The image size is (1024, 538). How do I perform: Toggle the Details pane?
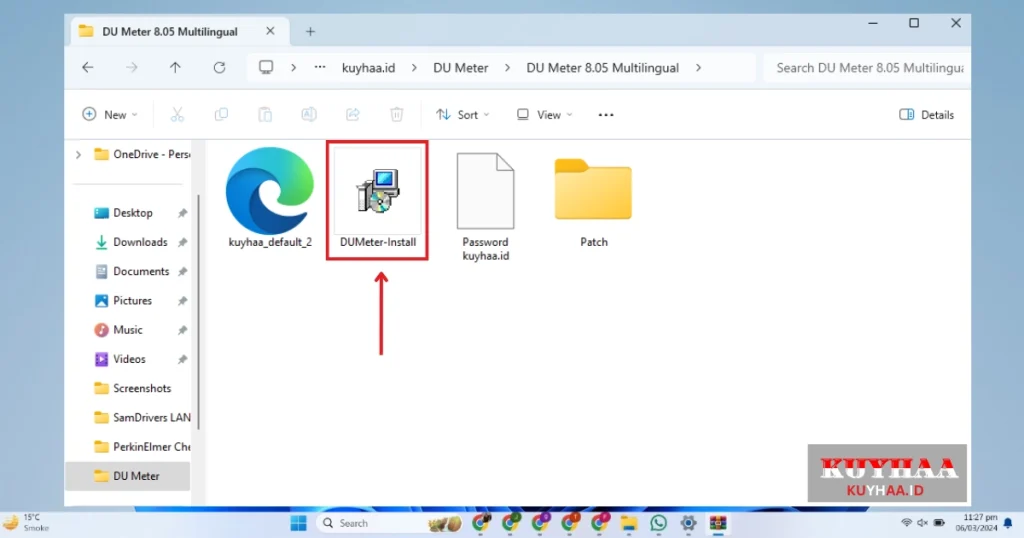coord(927,114)
